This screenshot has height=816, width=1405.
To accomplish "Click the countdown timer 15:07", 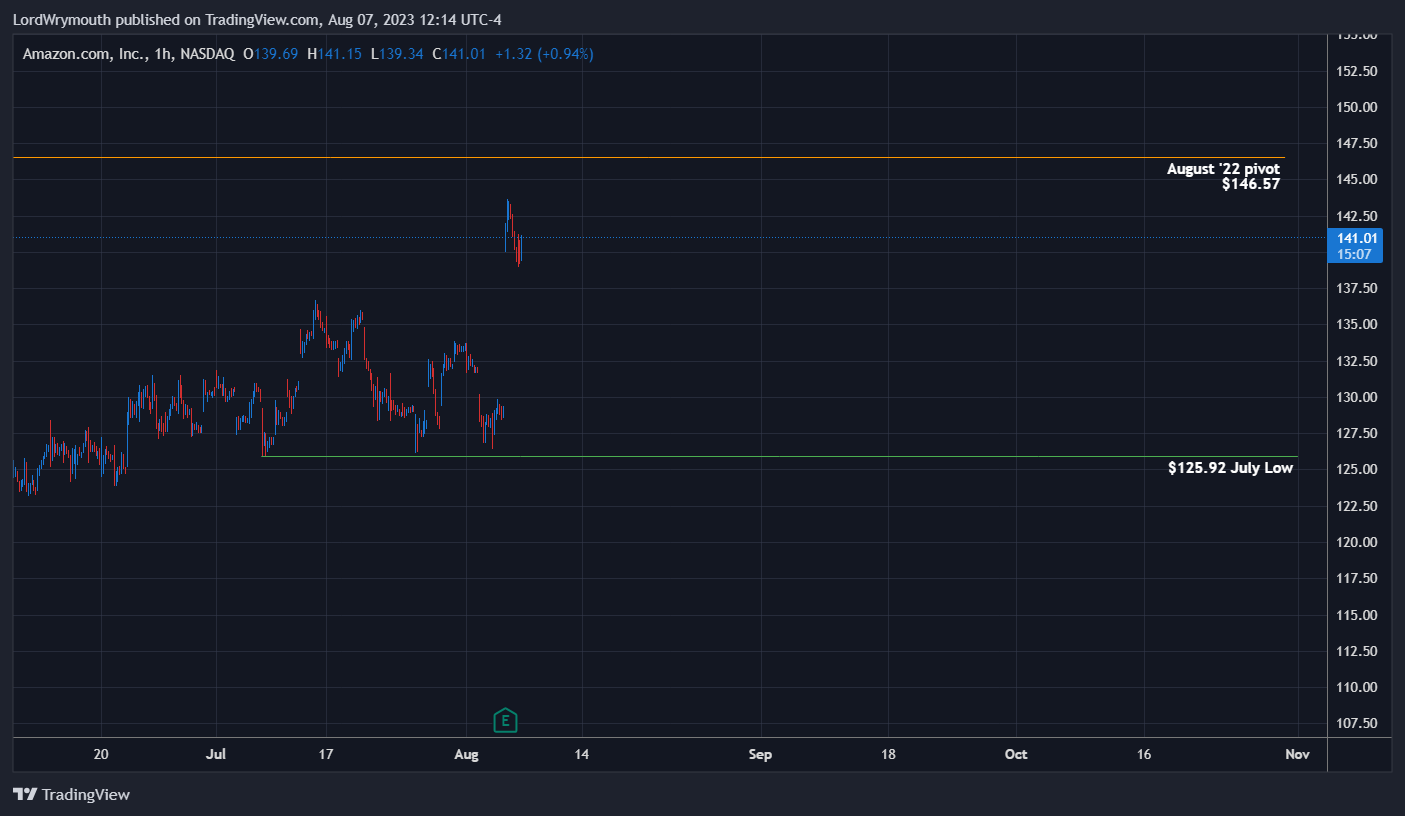I will 1356,254.
